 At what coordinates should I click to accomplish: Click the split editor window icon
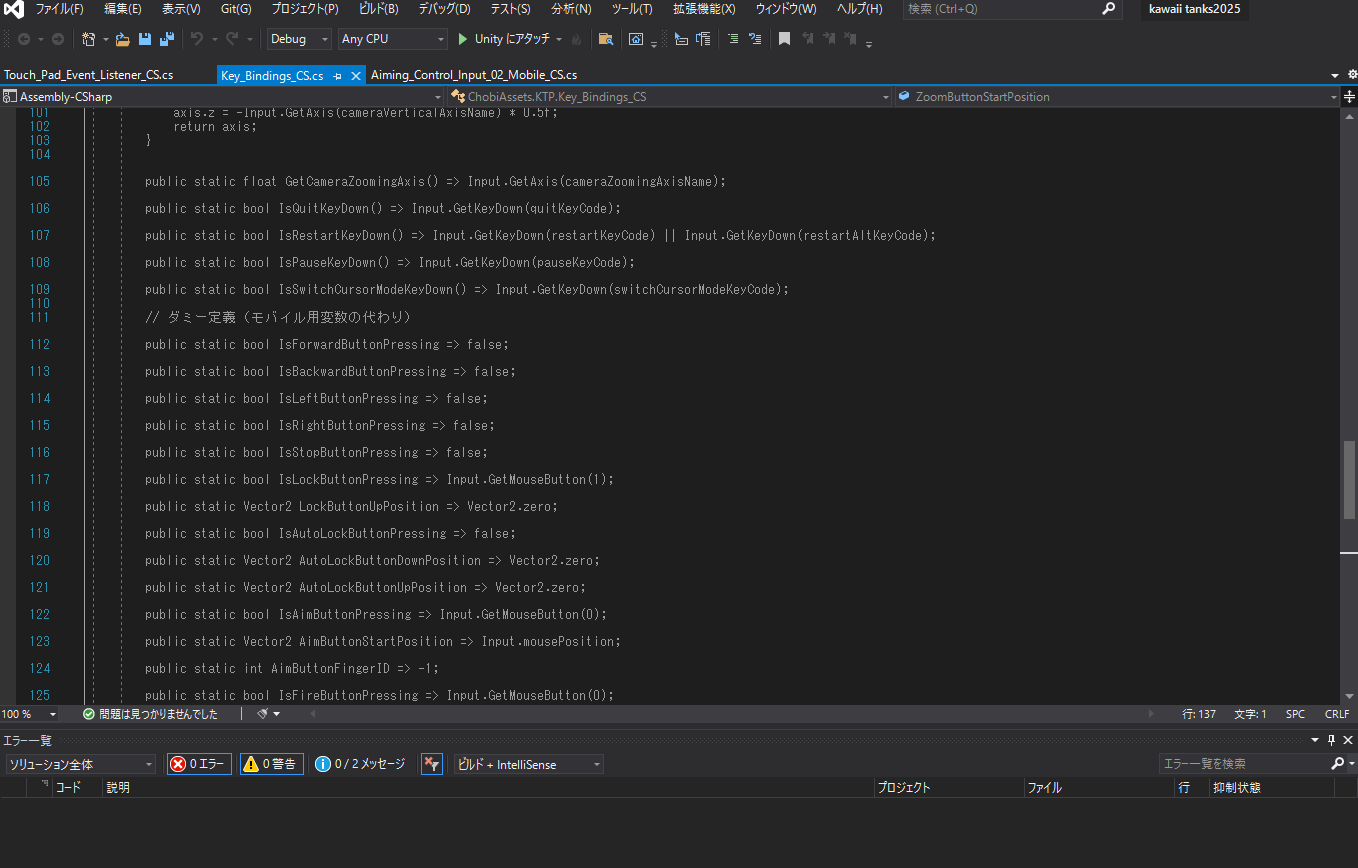(x=1349, y=97)
